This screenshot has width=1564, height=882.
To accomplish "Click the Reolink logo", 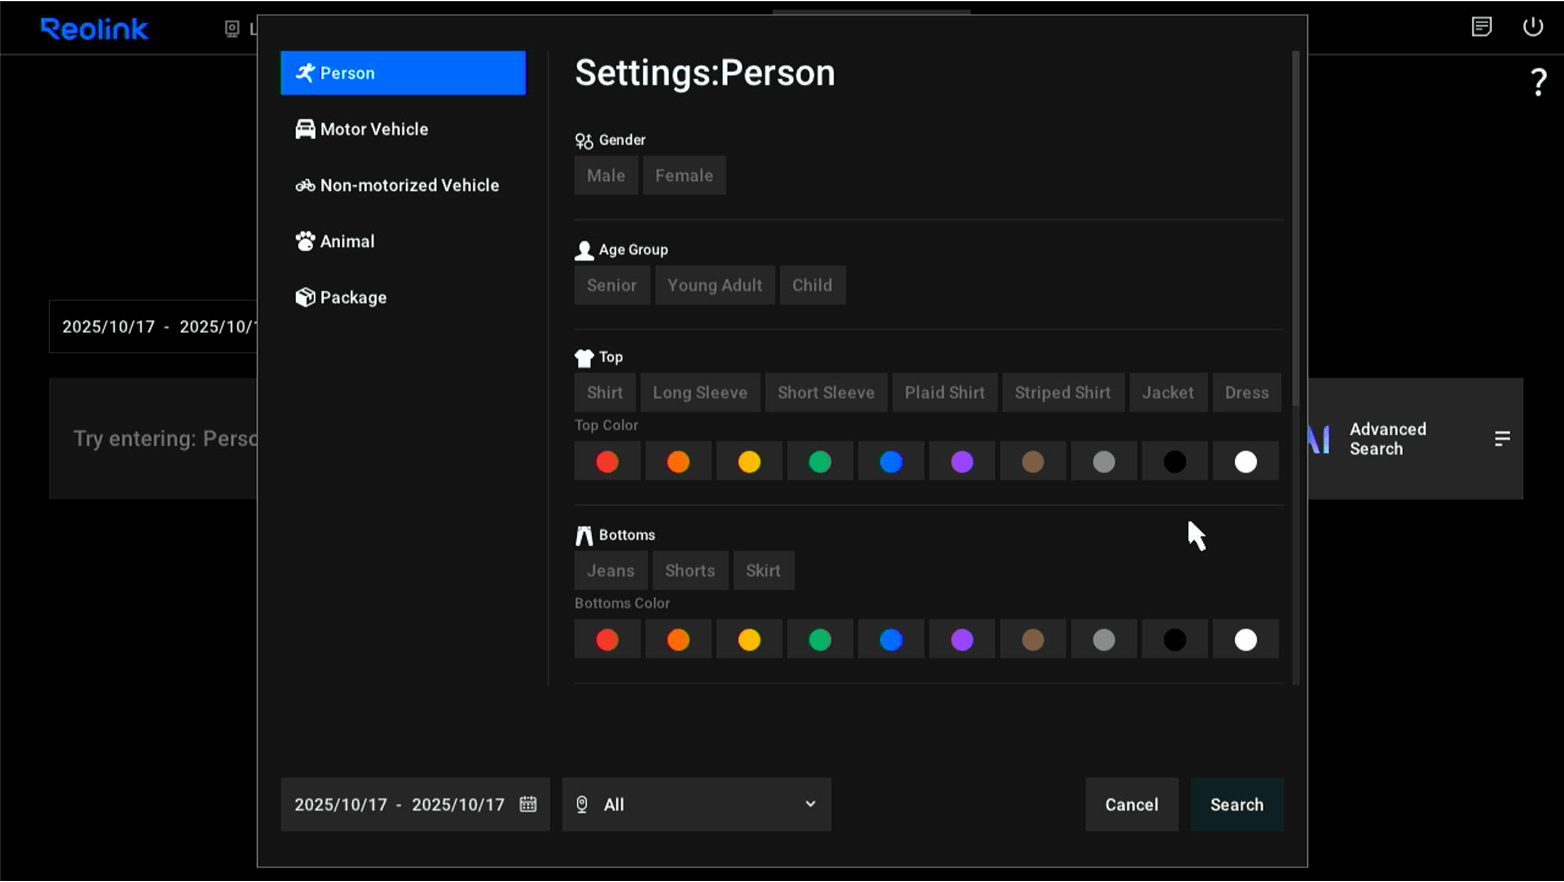I will [94, 29].
